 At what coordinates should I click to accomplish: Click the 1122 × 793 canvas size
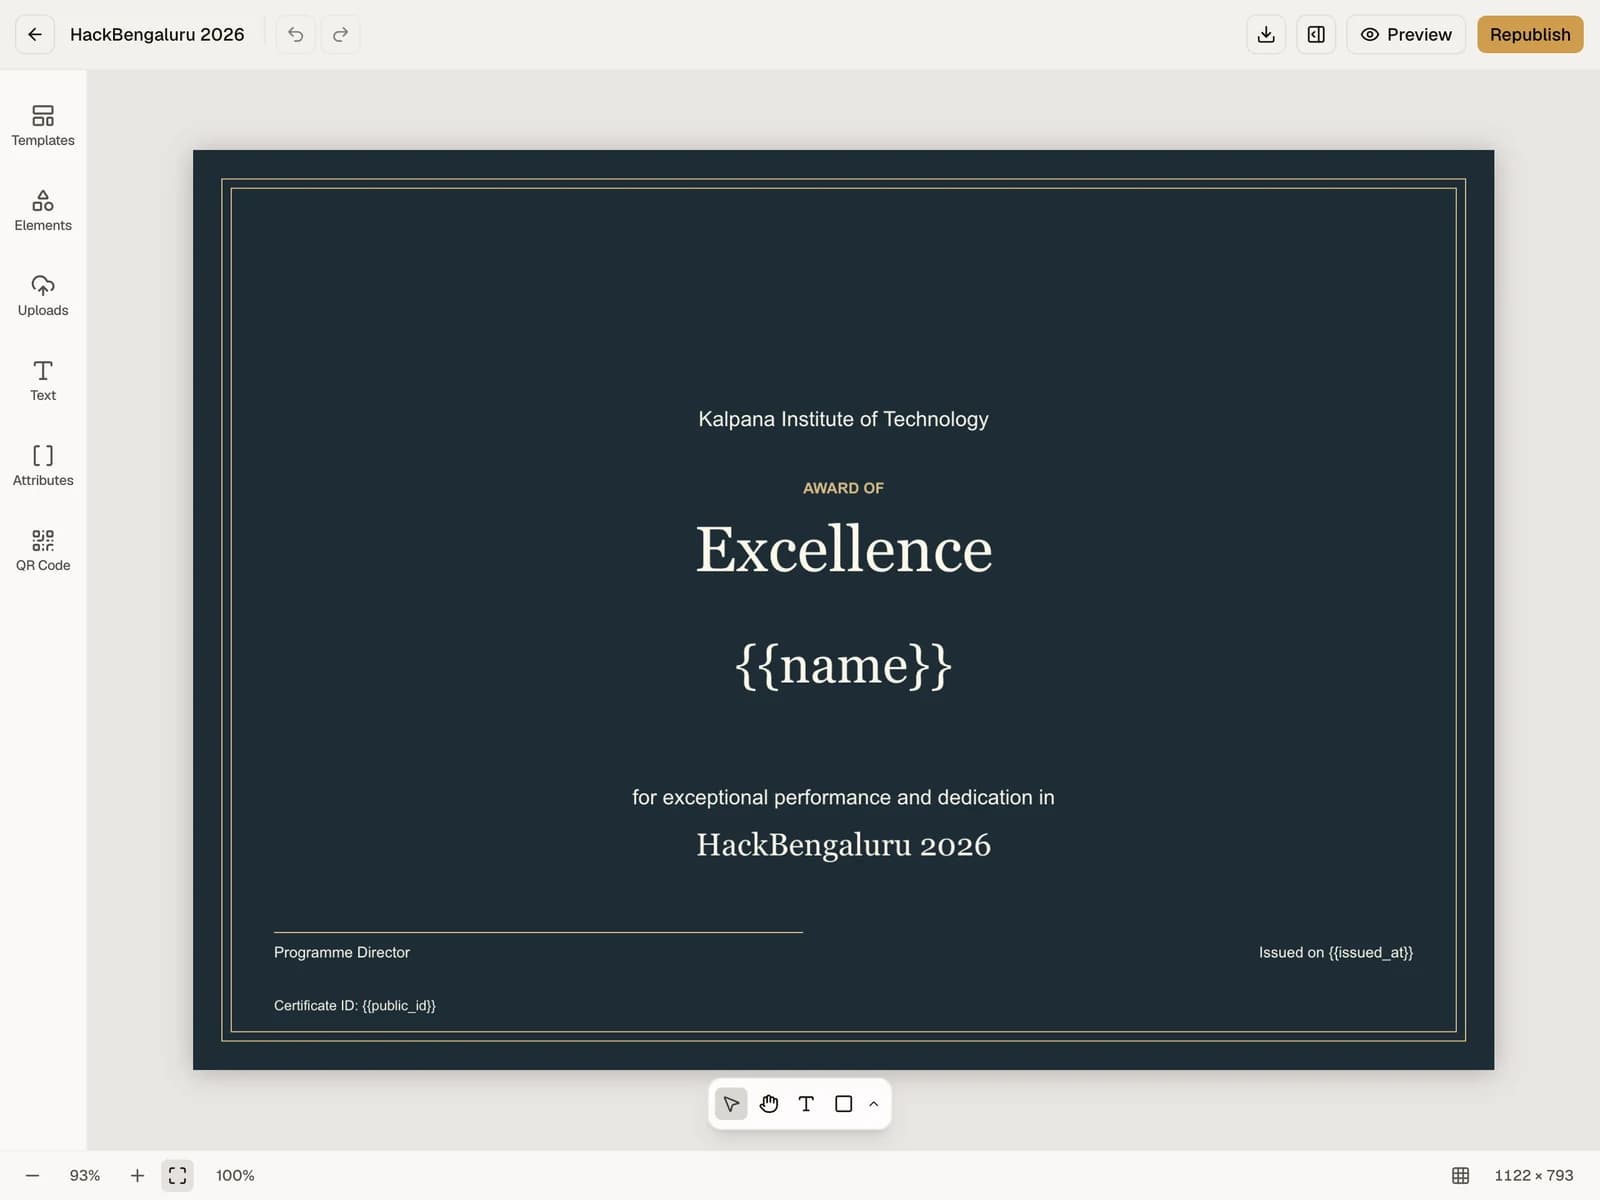click(1533, 1175)
